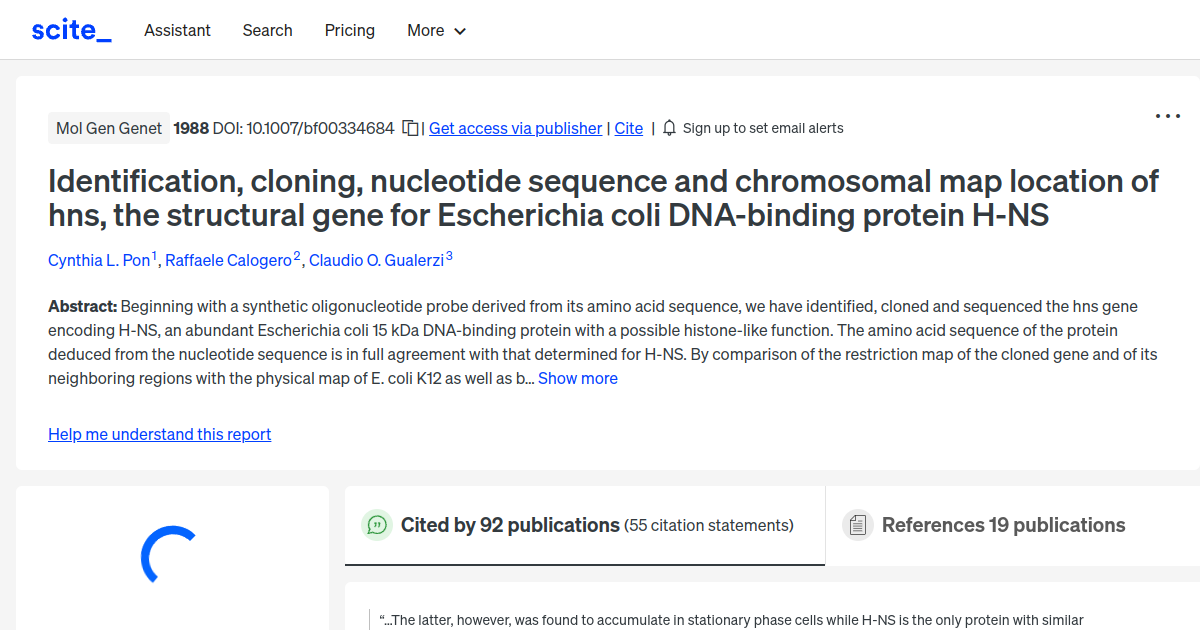Image resolution: width=1200 pixels, height=630 pixels.
Task: Open the Search navigation item
Action: tap(267, 30)
